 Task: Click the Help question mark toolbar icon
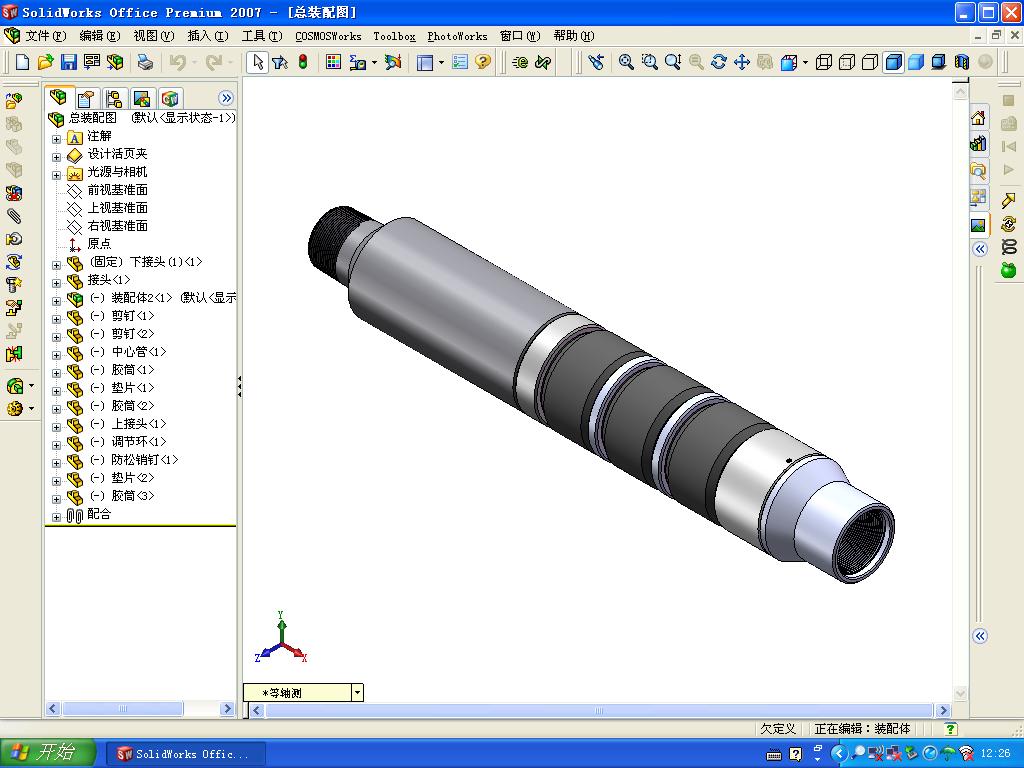(483, 62)
